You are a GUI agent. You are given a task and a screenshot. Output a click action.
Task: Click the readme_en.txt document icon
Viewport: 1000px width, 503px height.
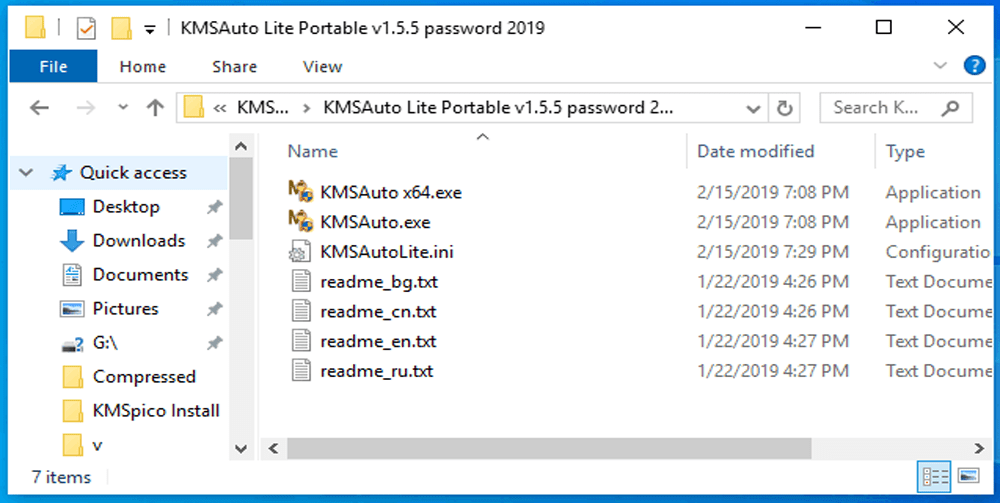coord(301,341)
